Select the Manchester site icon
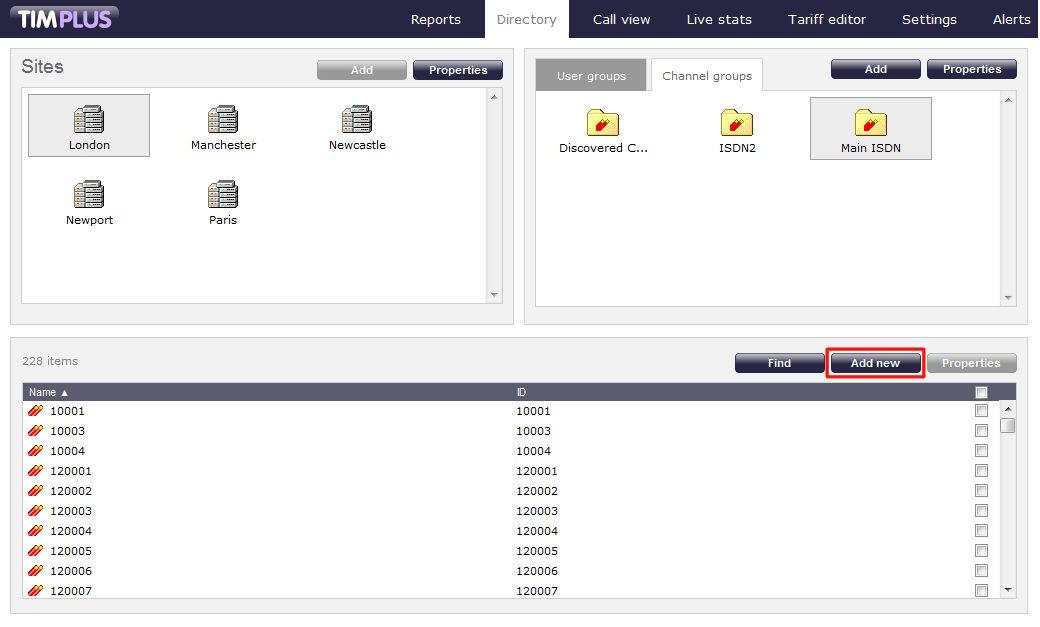The image size is (1040, 627). pyautogui.click(x=223, y=121)
